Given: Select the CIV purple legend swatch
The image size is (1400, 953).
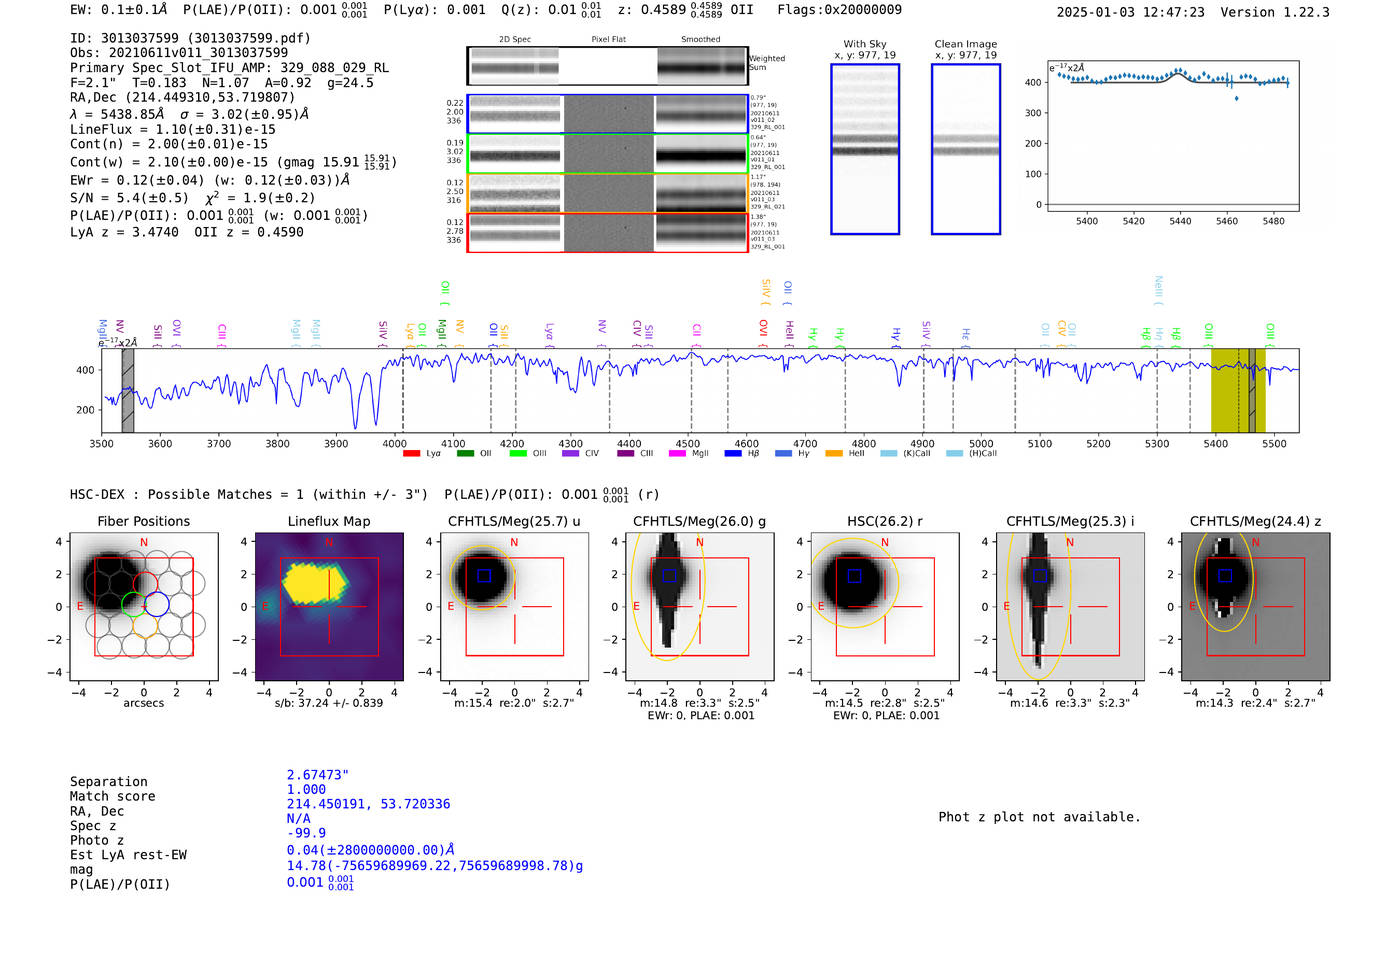Looking at the screenshot, I should tap(571, 454).
